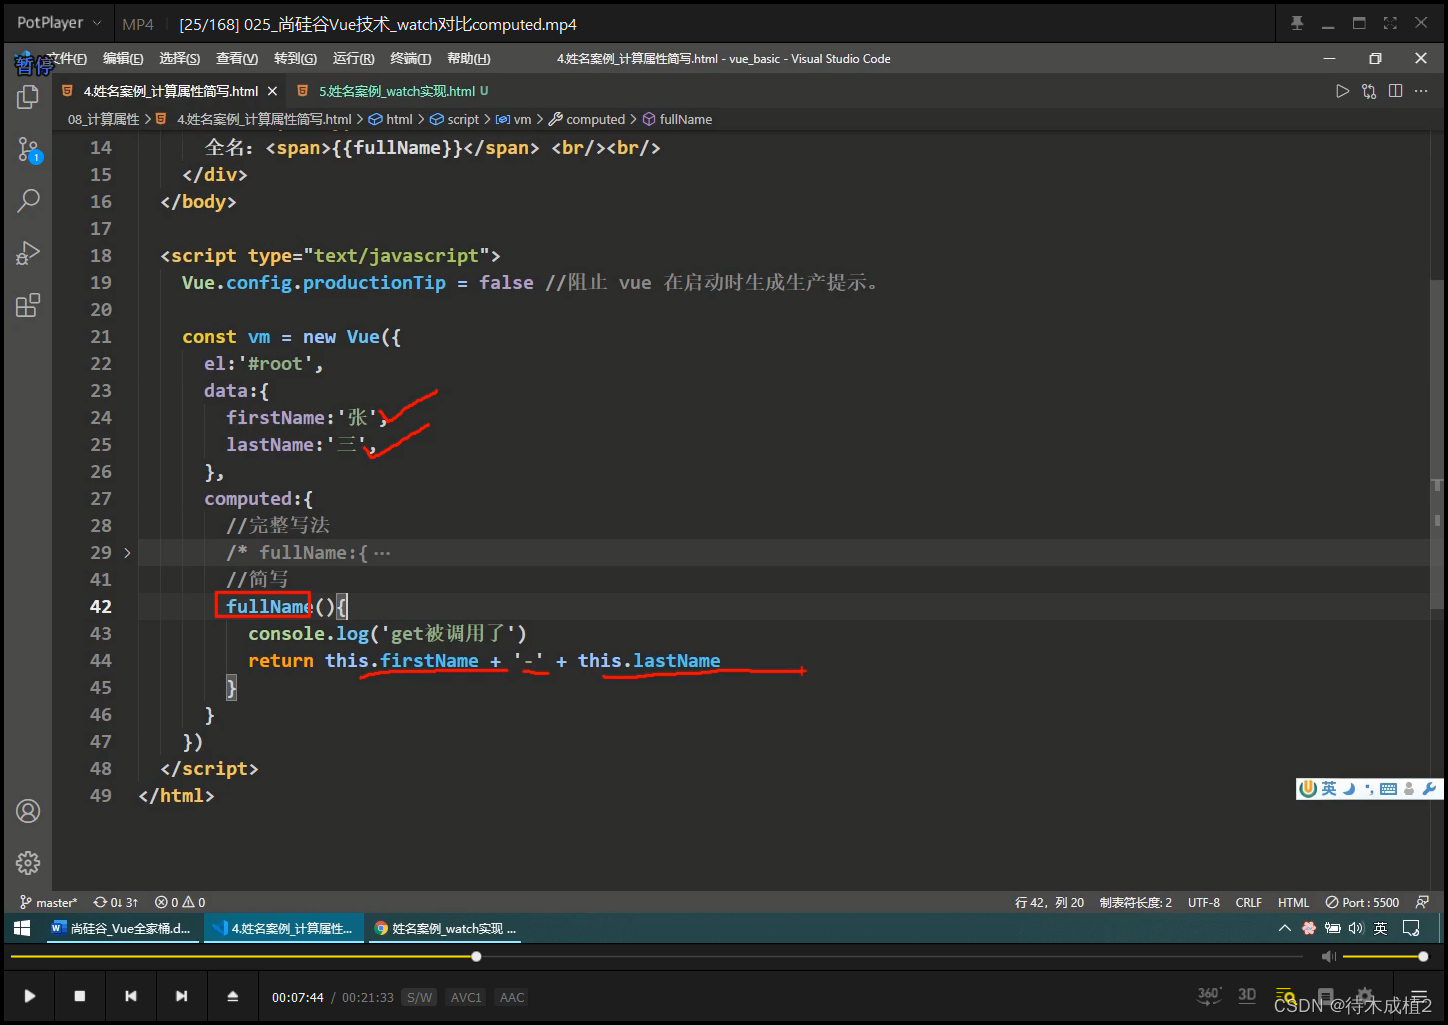Click the Open Changes compare icon in editor toolbar

coord(1369,91)
